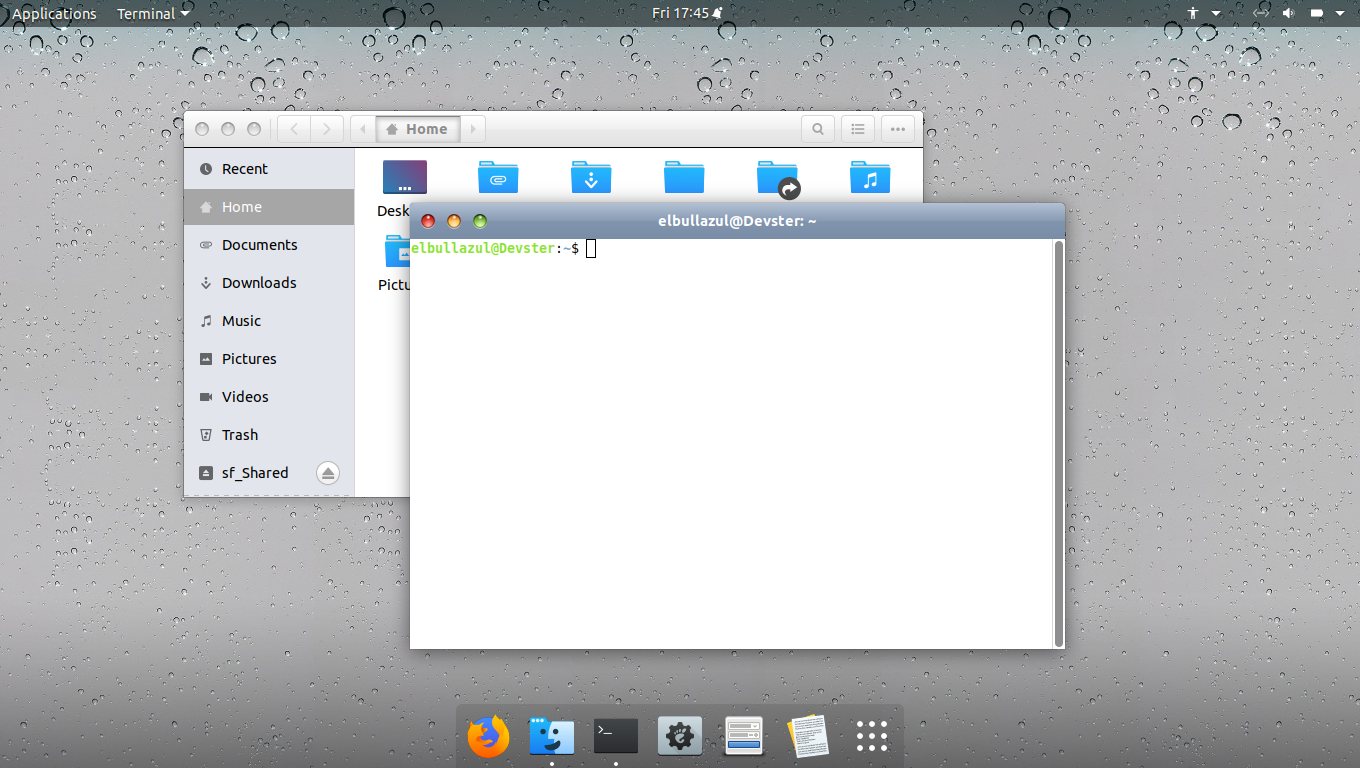The width and height of the screenshot is (1360, 768).
Task: Expand the system menu arrow beside battery
Action: click(x=1342, y=14)
